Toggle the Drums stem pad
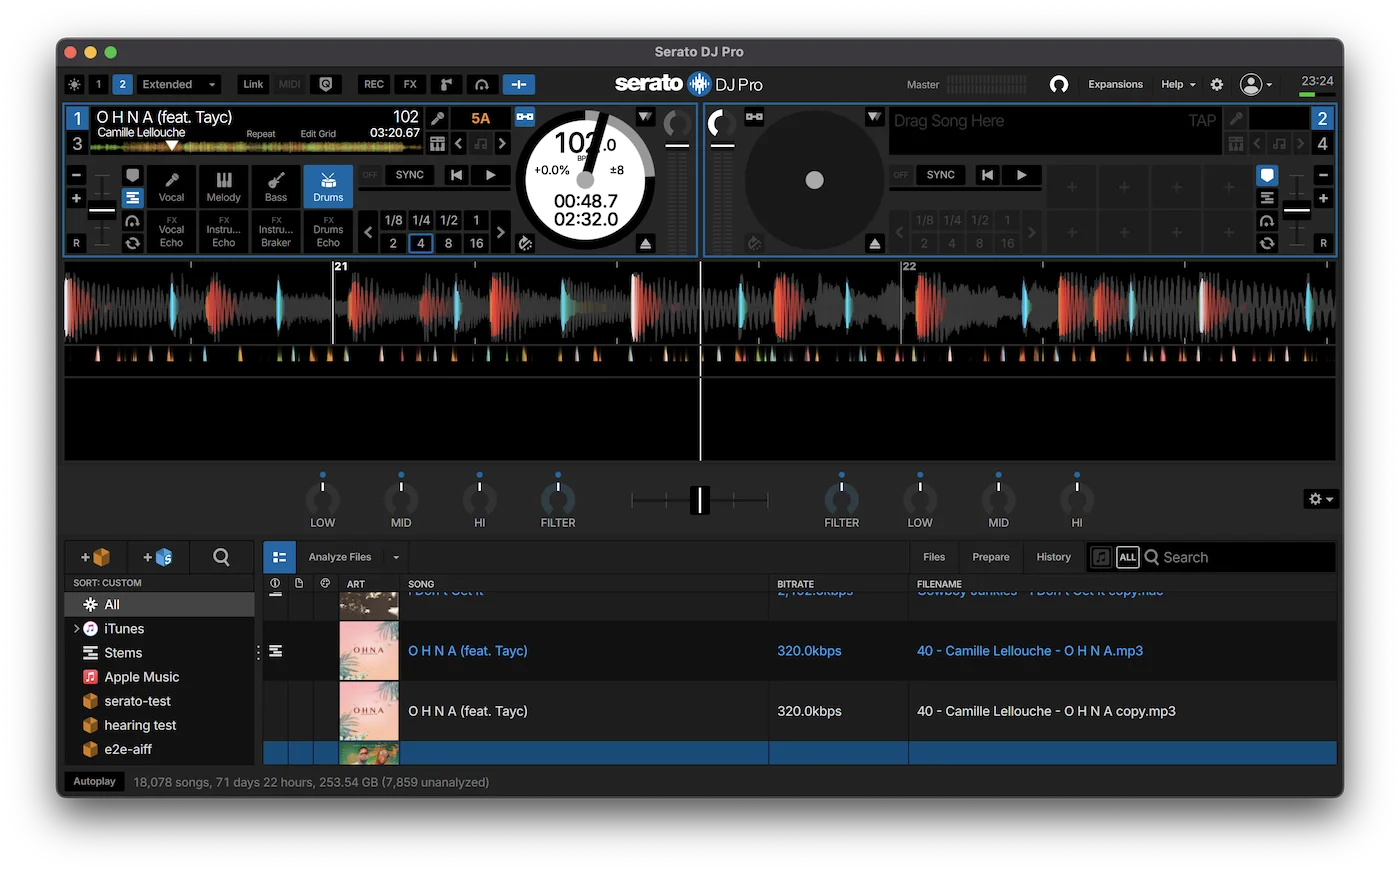The width and height of the screenshot is (1400, 872). tap(328, 186)
